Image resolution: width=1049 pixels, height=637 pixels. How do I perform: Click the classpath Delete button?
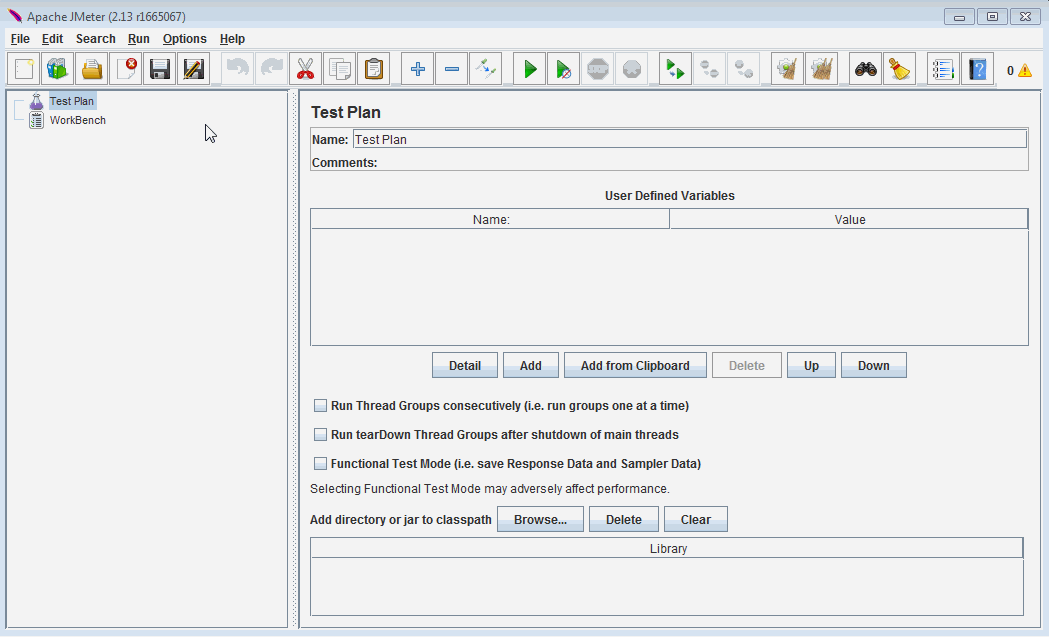click(x=624, y=519)
